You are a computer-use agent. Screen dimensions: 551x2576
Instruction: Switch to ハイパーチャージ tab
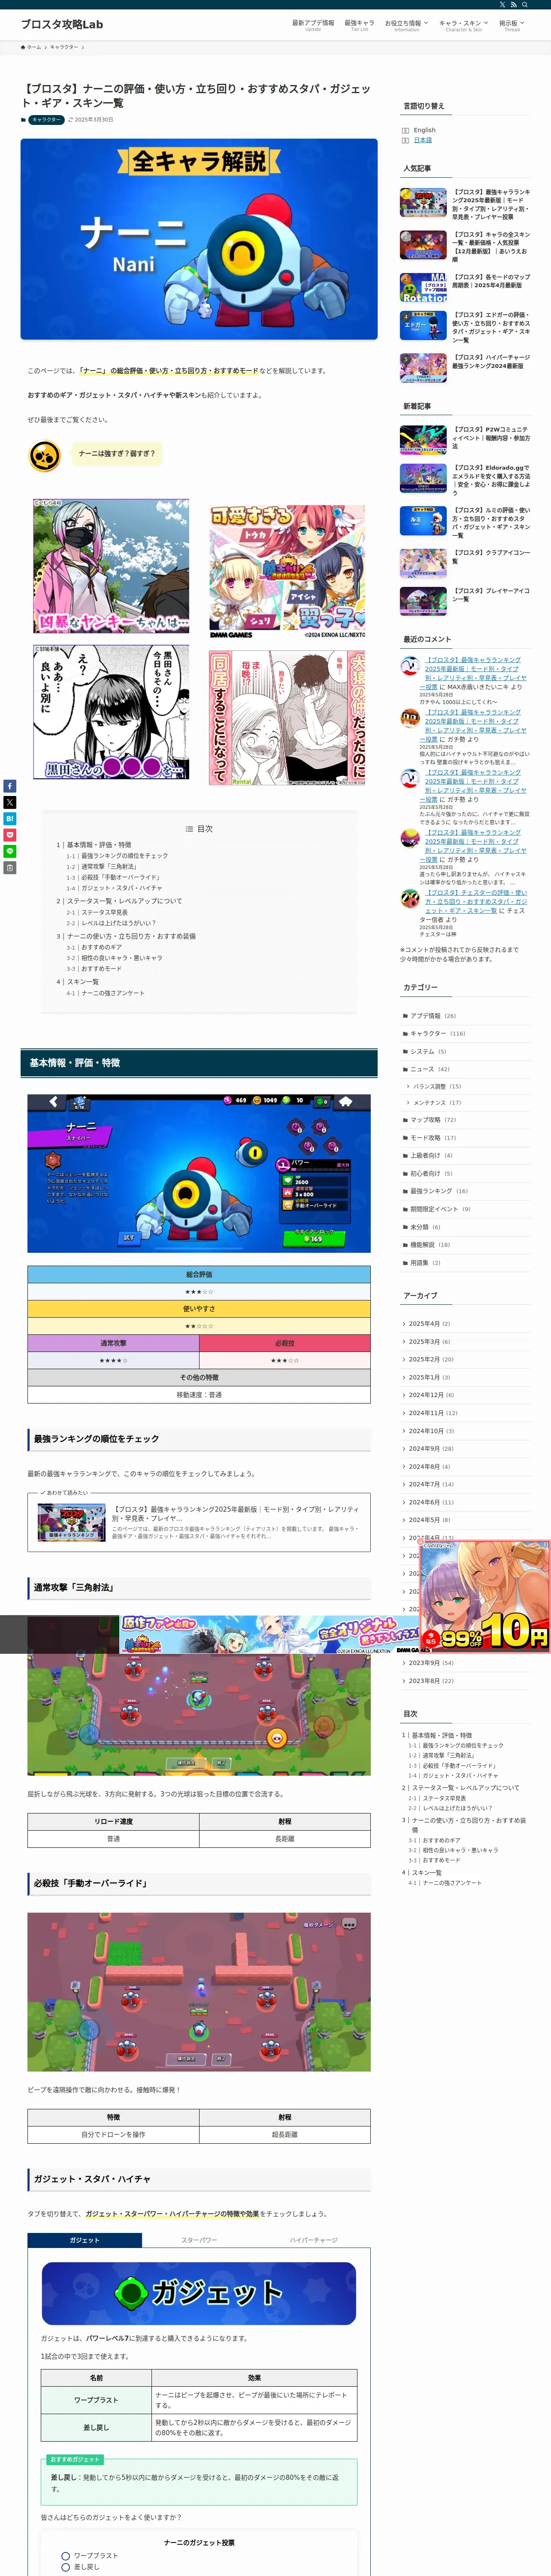pyautogui.click(x=313, y=2240)
